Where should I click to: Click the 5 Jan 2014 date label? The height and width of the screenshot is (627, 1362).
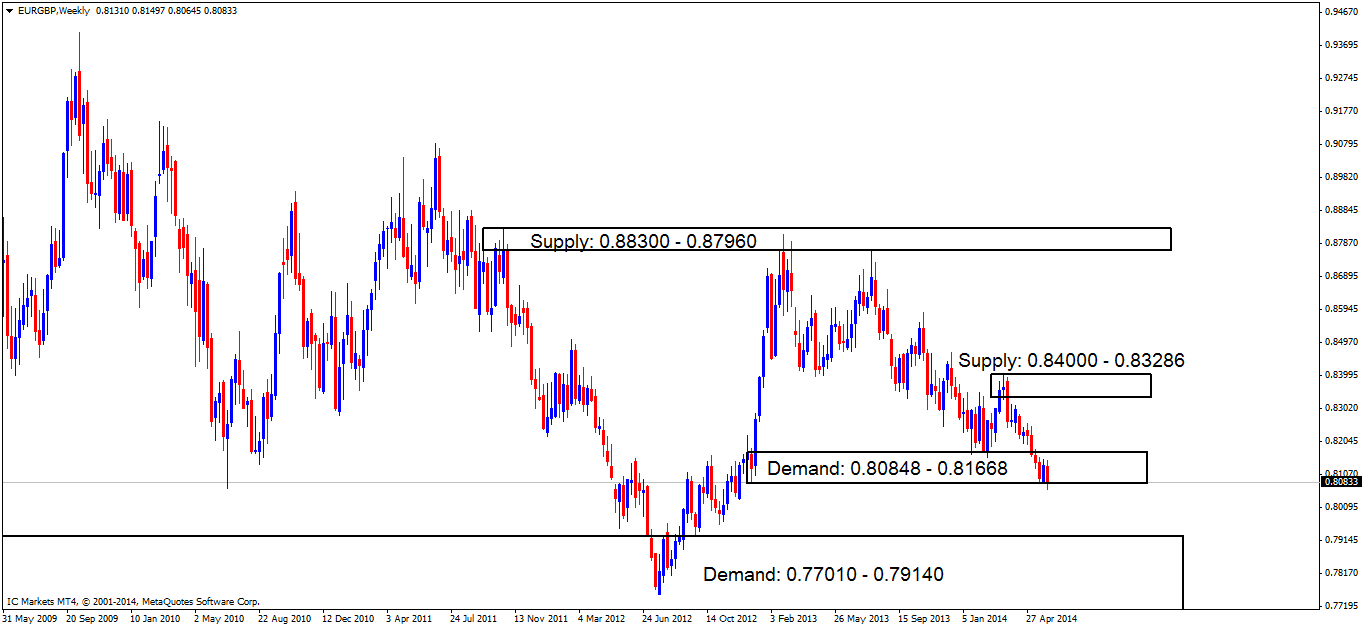[986, 619]
